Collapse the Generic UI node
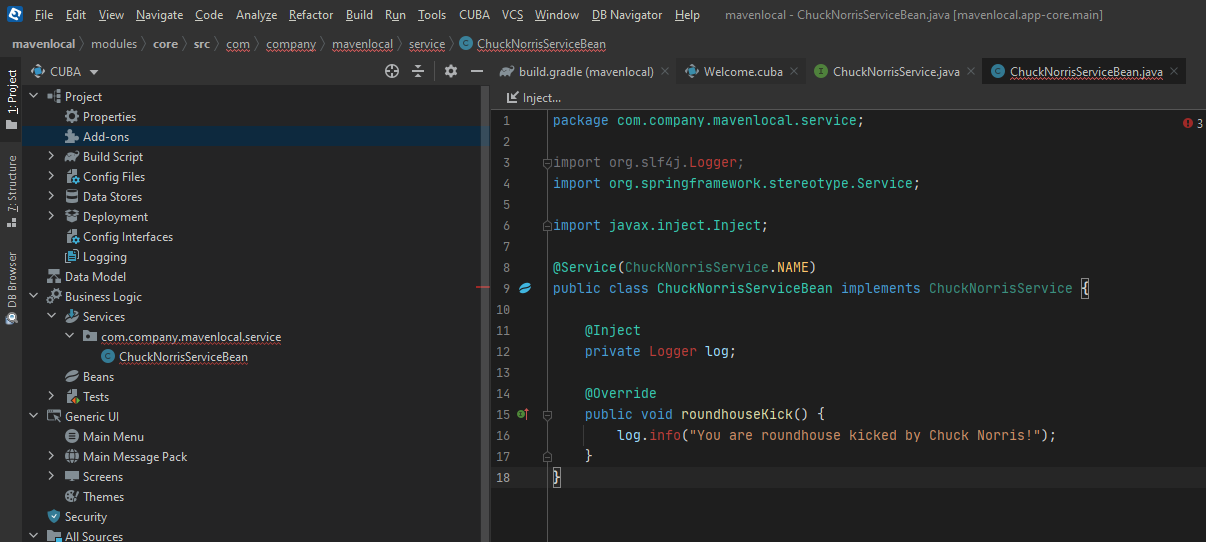1206x542 pixels. click(34, 417)
